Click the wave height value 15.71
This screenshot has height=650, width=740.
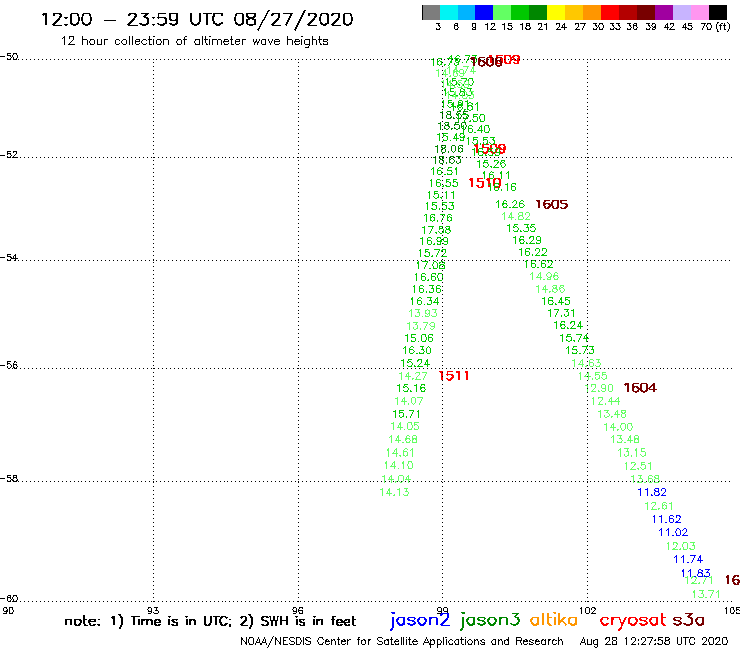(406, 414)
